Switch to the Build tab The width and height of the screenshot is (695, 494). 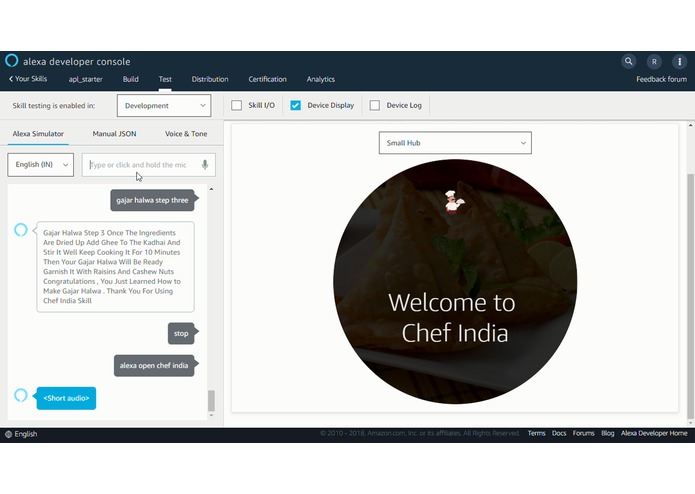[131, 79]
